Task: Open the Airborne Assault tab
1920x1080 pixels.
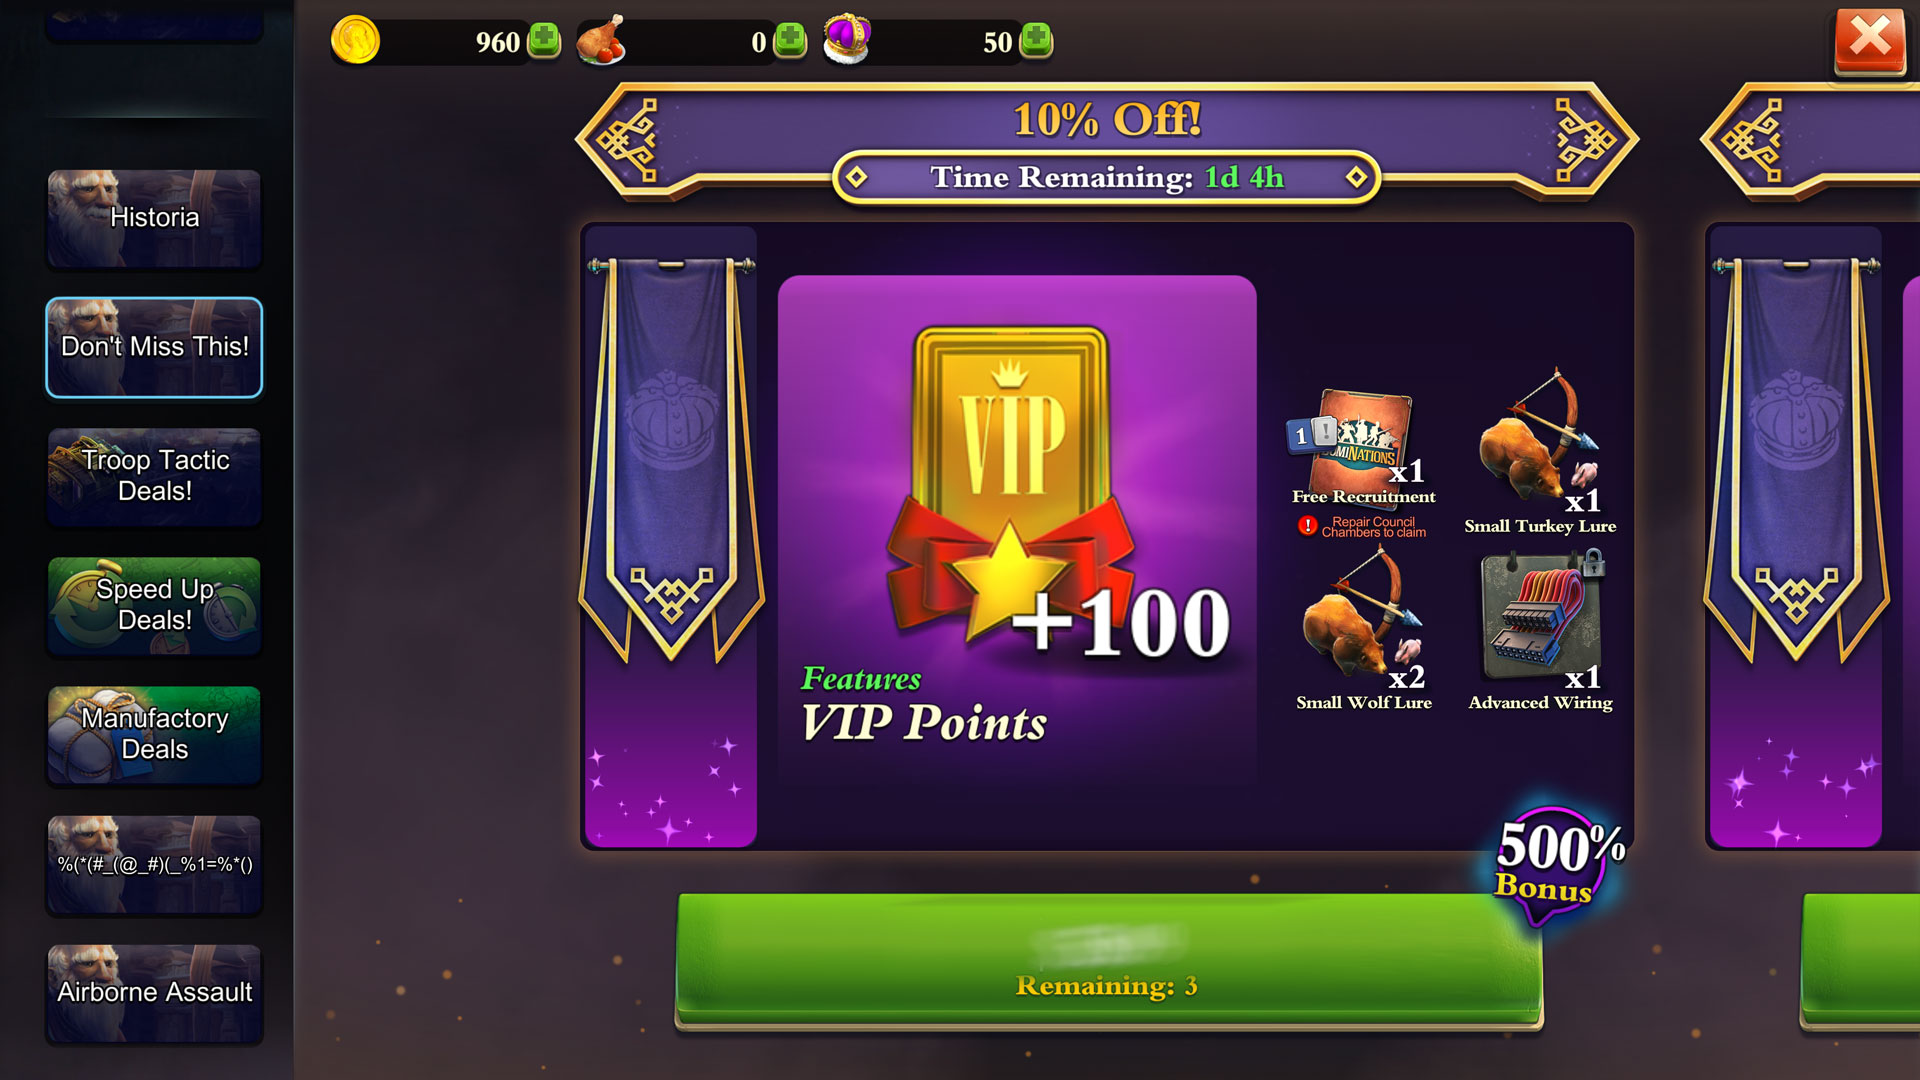Action: click(154, 993)
